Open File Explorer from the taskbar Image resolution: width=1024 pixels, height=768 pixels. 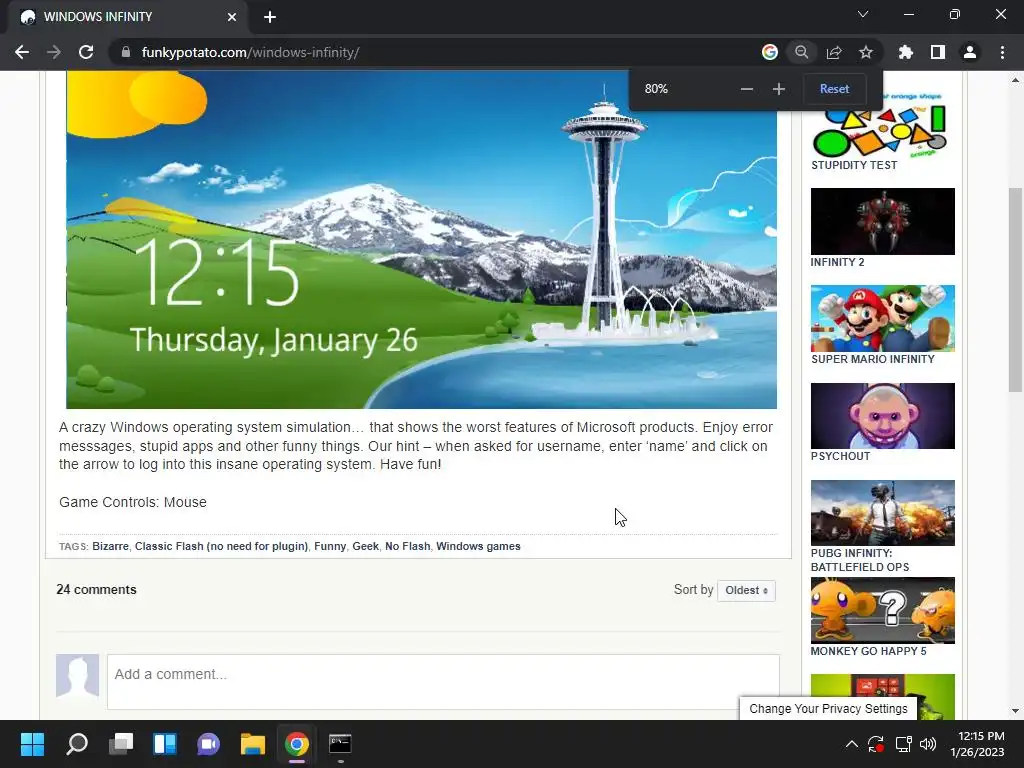[253, 744]
